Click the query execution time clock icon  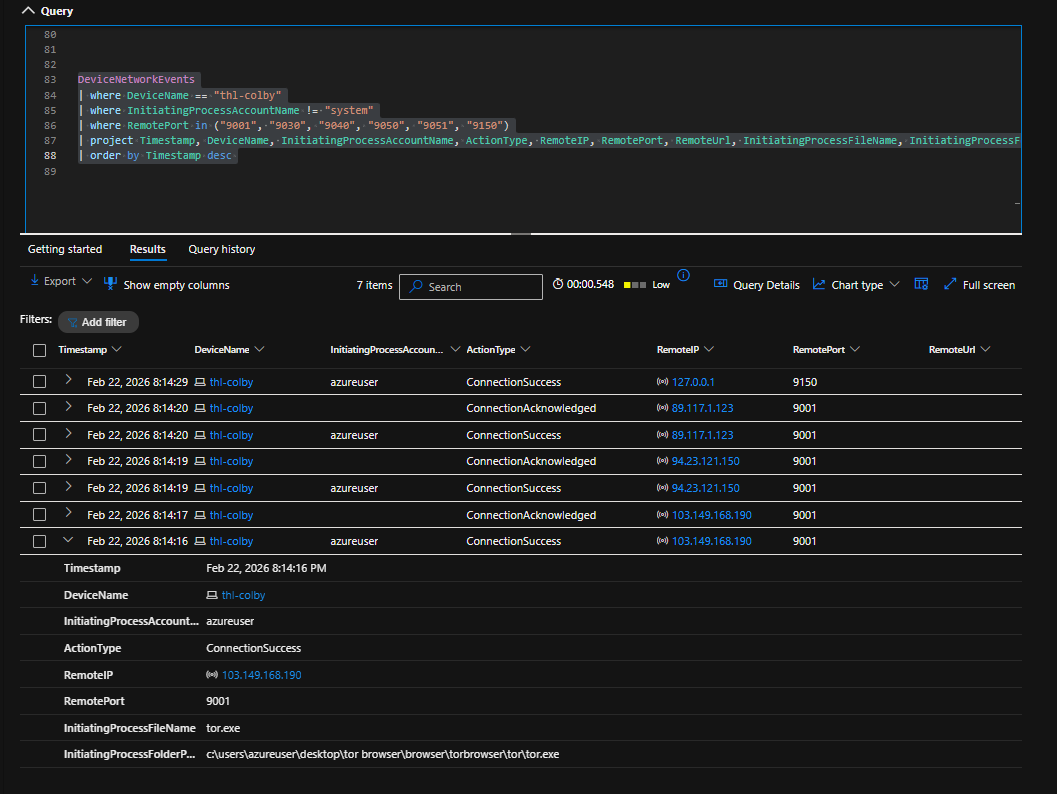559,285
